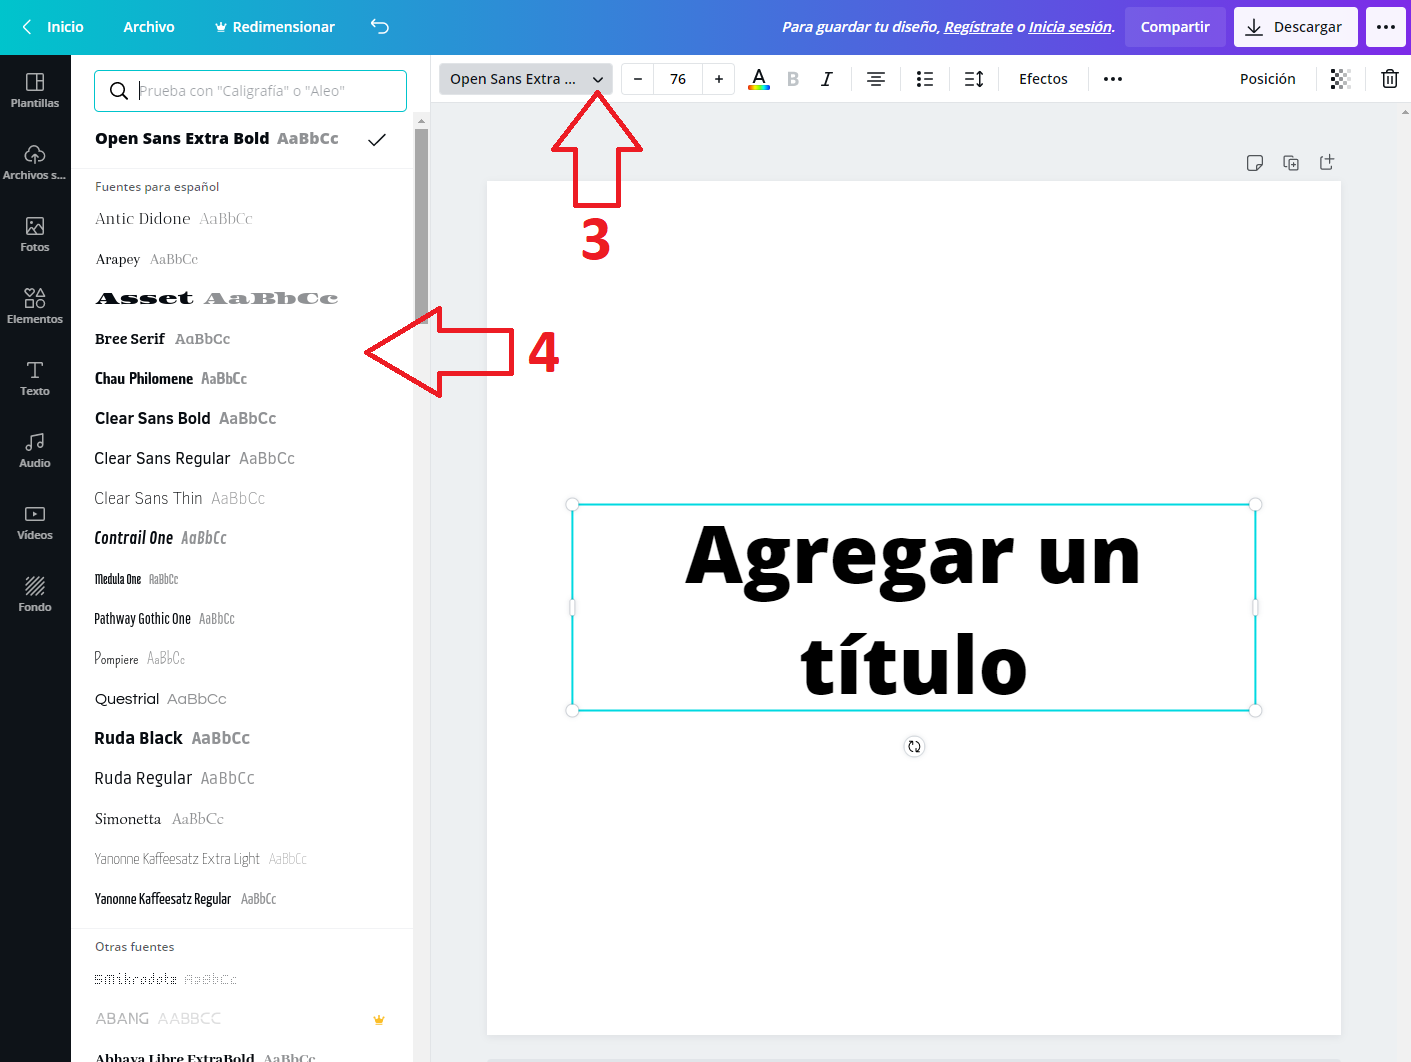
Task: Select the ABANG premium font
Action: tap(242, 1019)
